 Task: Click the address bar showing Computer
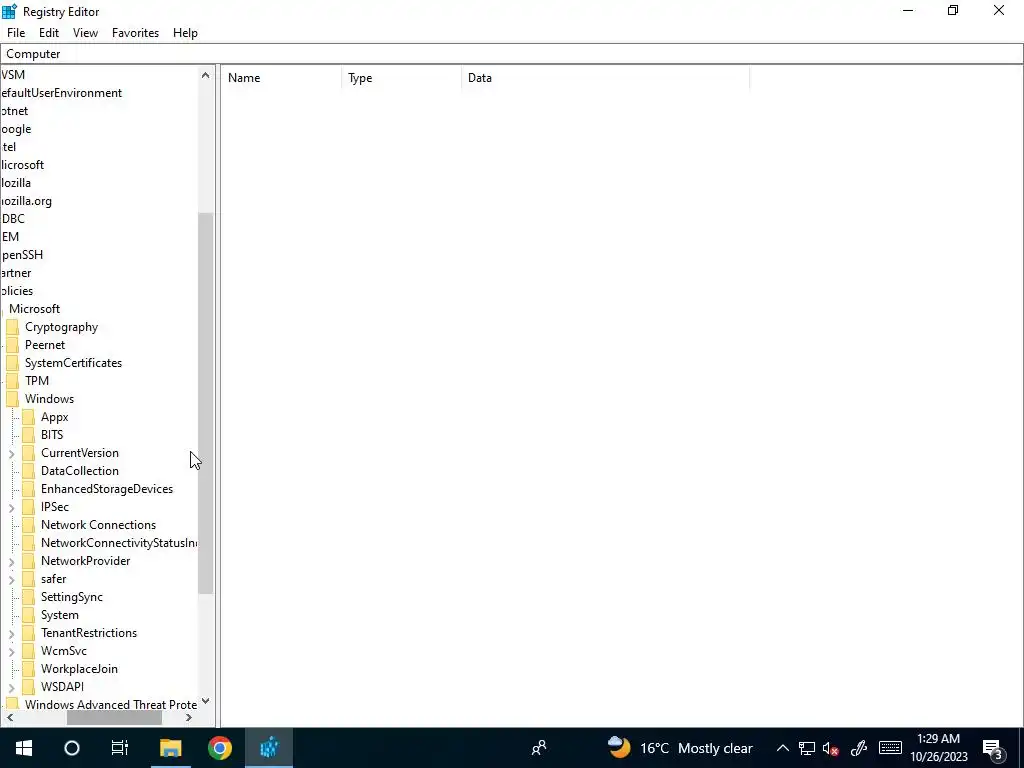511,54
